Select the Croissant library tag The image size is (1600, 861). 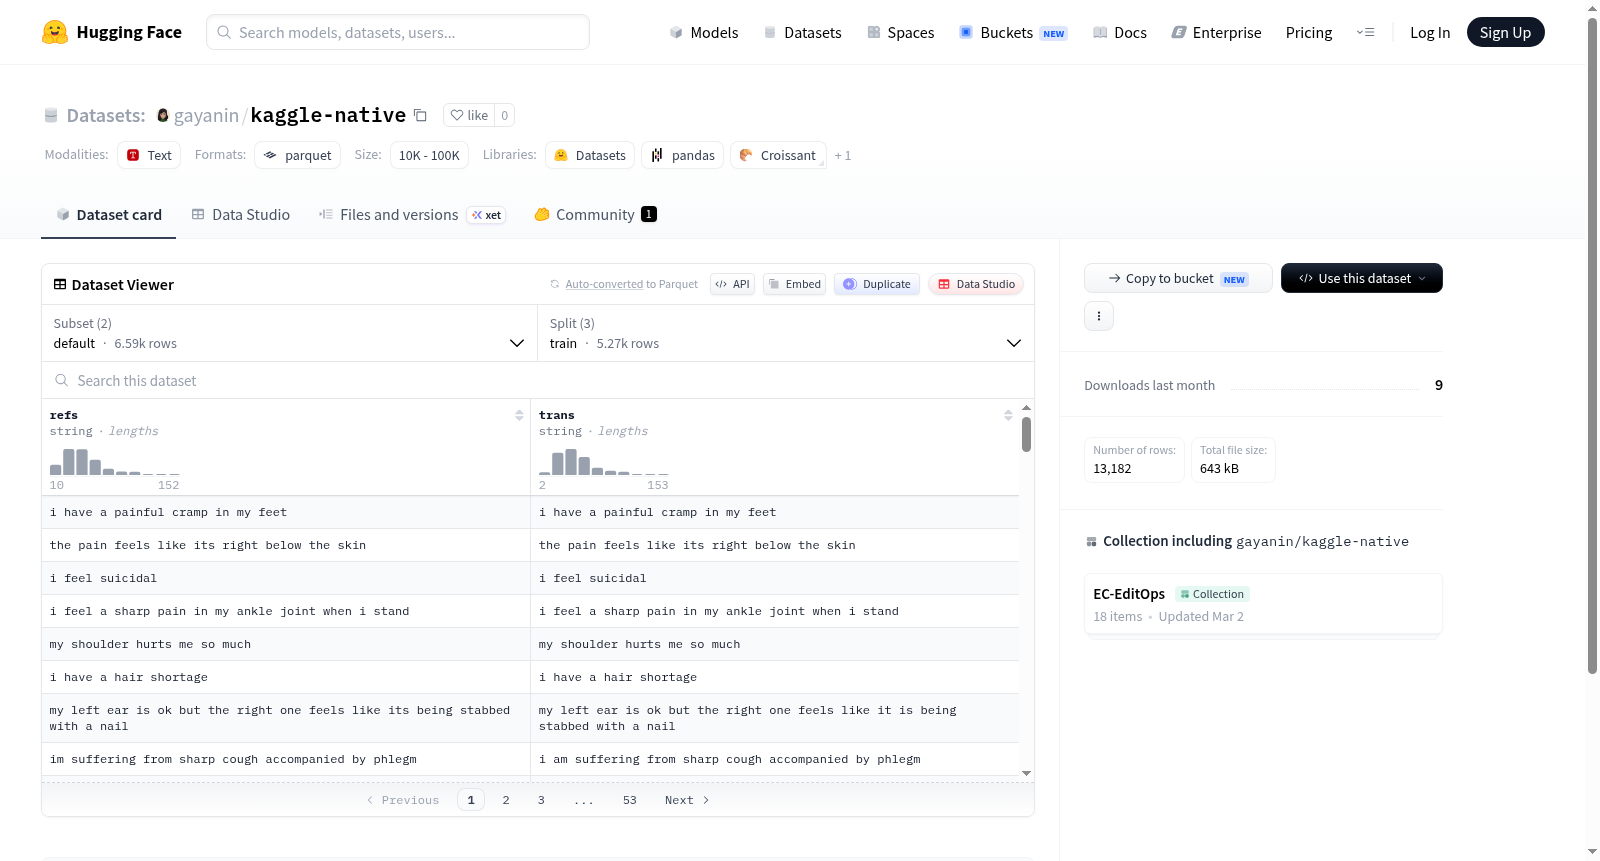(779, 155)
